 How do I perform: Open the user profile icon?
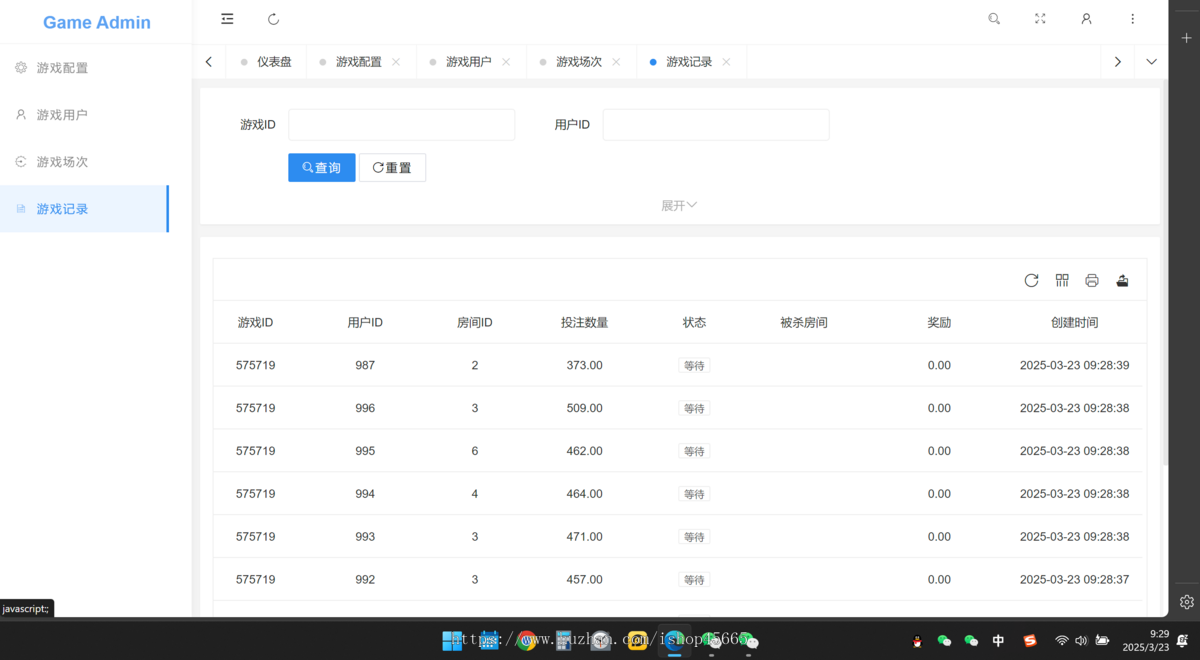[x=1086, y=19]
